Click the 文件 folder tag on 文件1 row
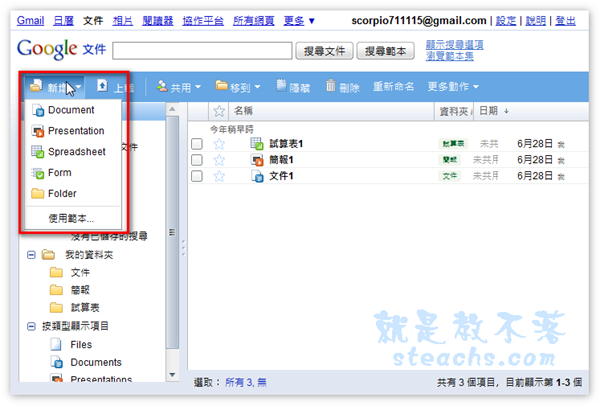Viewport: 600px width, 406px height. coord(450,176)
